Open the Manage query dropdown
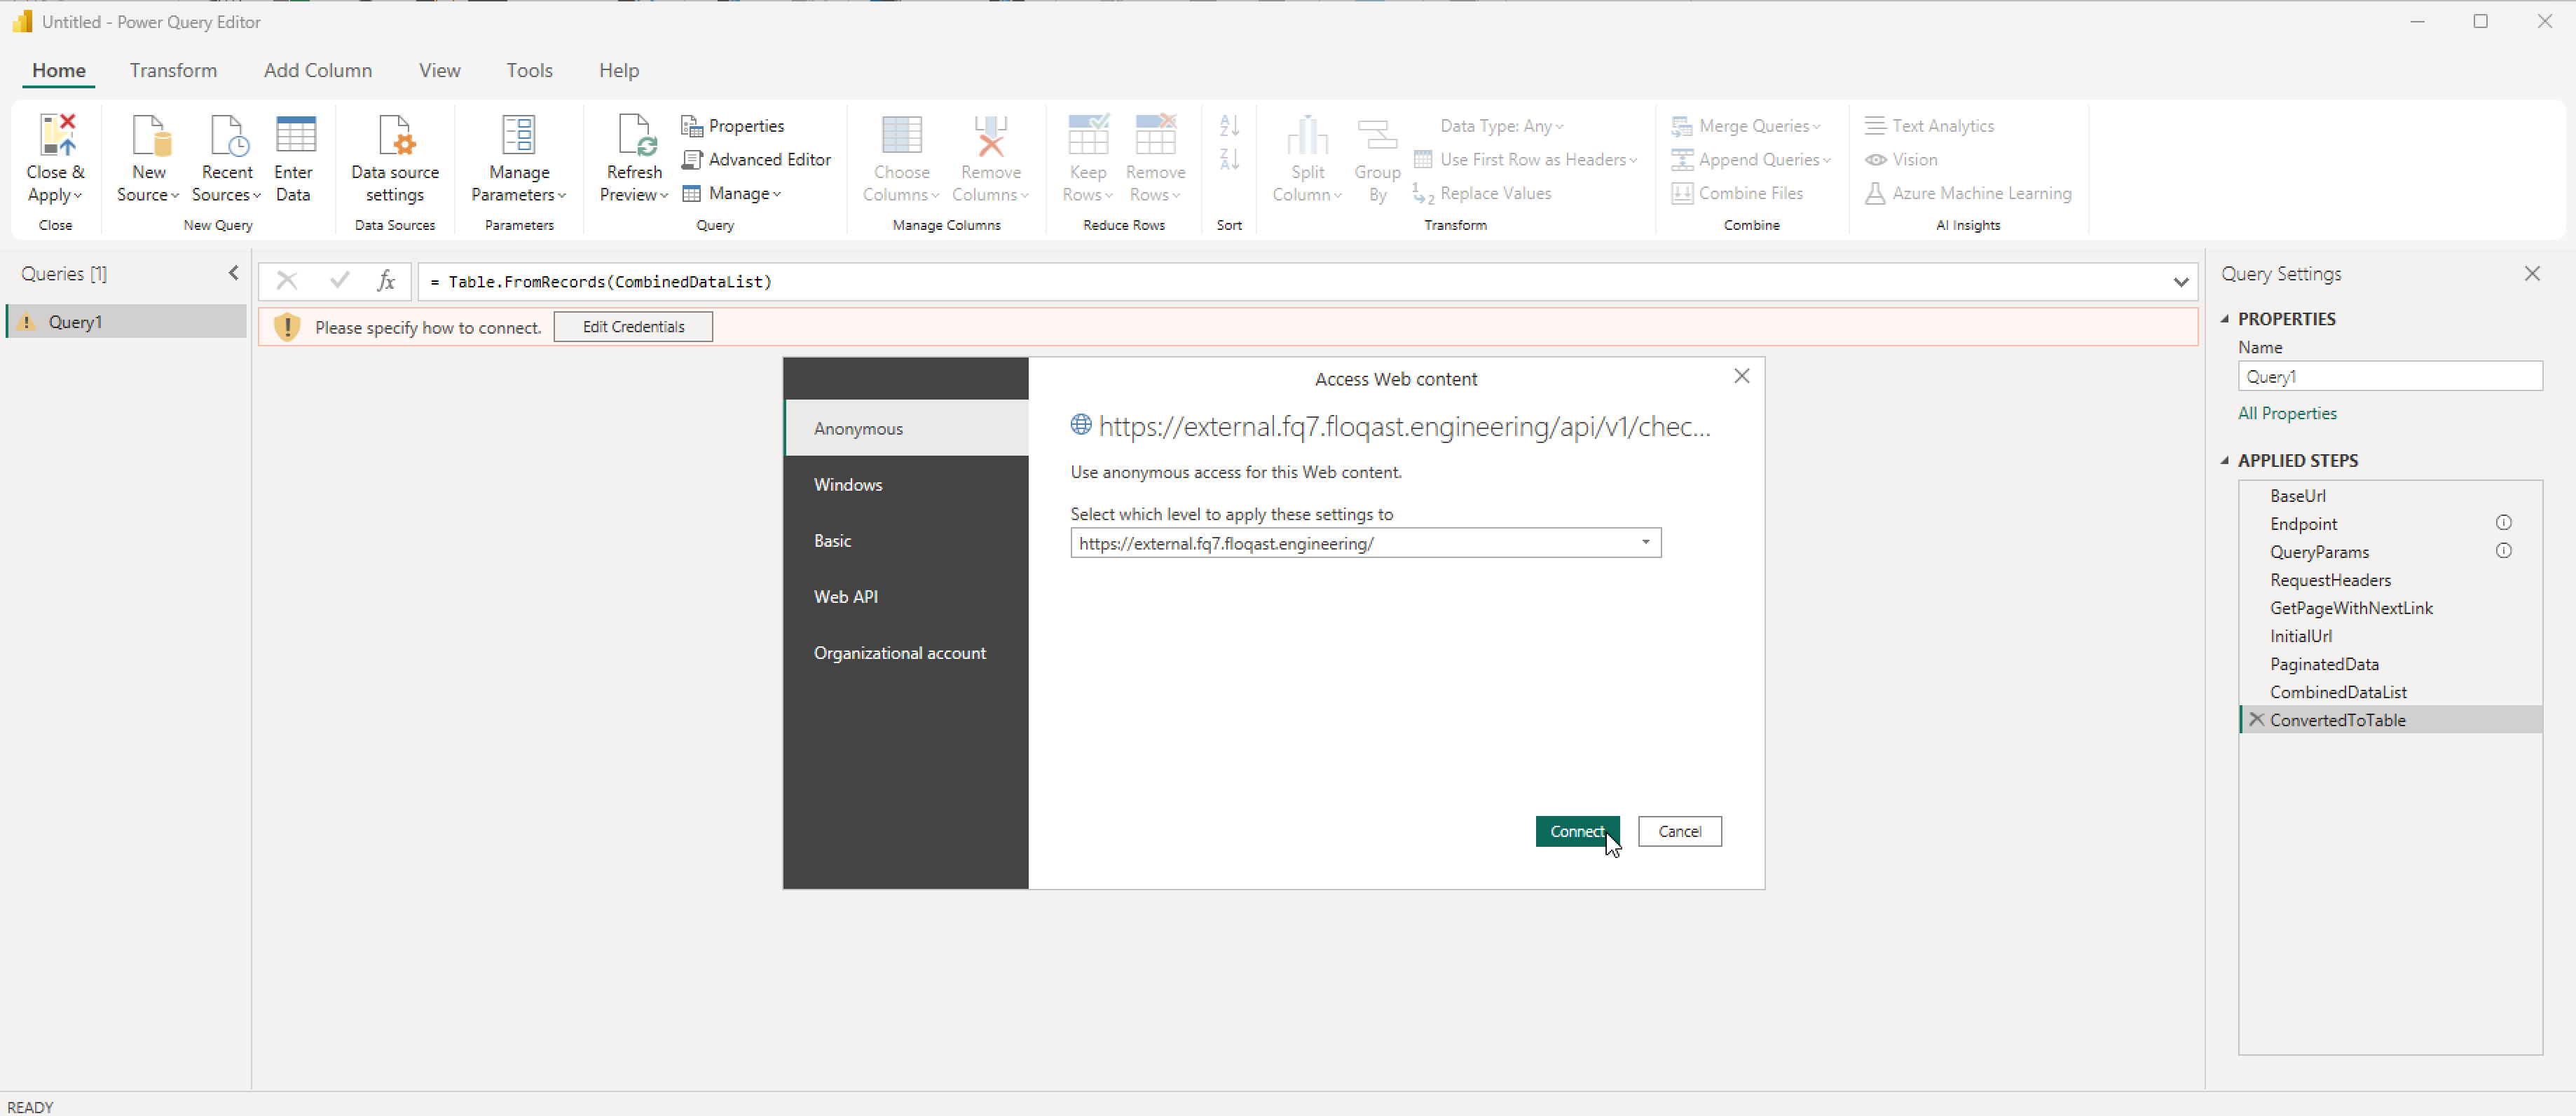 [731, 193]
